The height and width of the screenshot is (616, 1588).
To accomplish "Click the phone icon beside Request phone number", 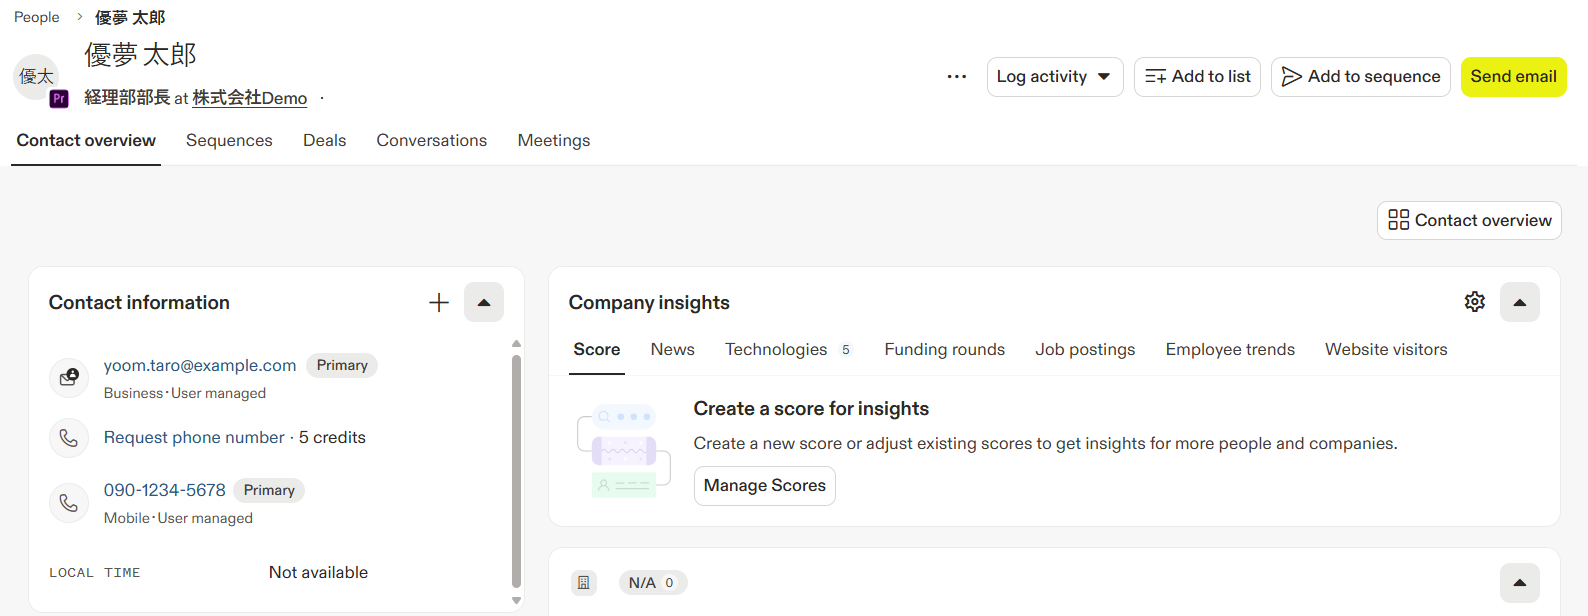I will (x=69, y=438).
